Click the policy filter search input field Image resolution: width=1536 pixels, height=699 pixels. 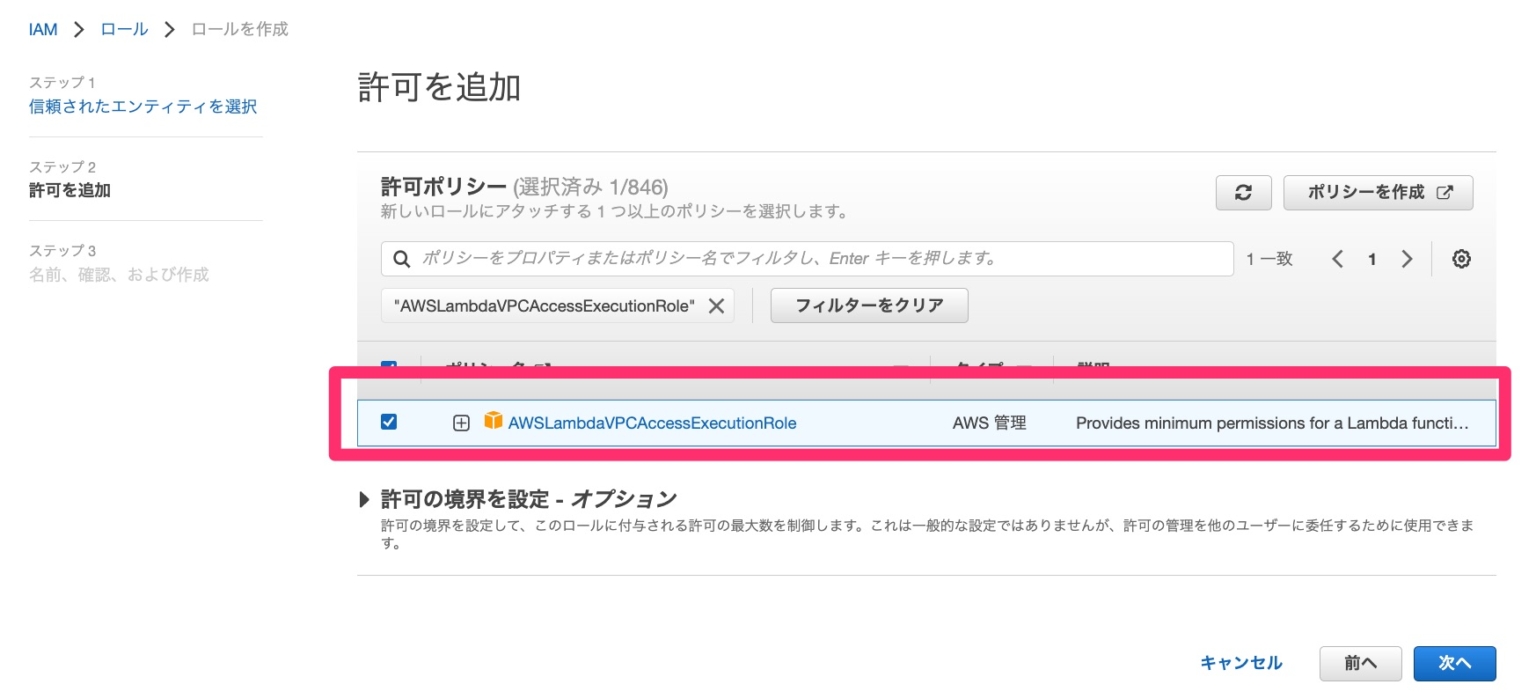click(807, 259)
